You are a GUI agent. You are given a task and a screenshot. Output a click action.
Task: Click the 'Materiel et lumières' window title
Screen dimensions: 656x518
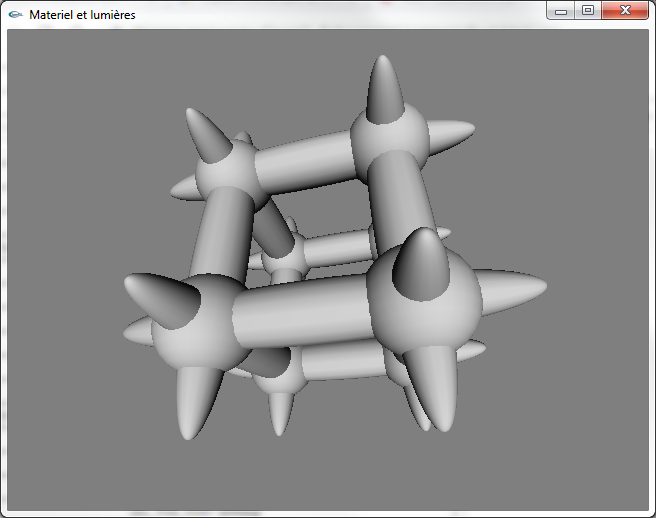coord(82,15)
